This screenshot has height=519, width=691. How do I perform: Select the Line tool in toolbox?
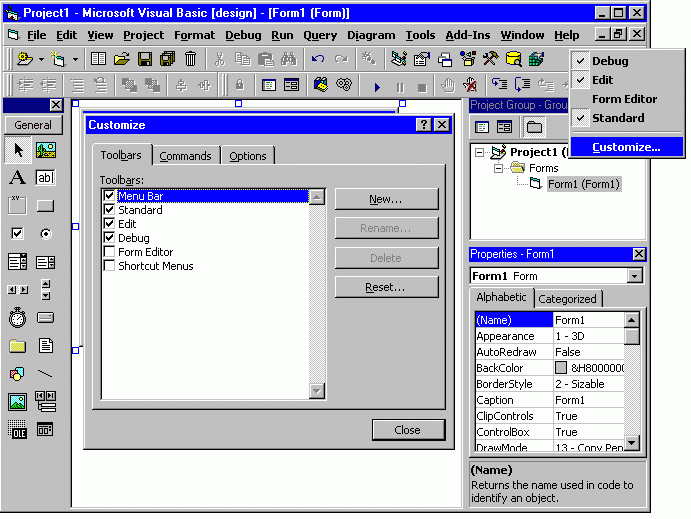[45, 374]
